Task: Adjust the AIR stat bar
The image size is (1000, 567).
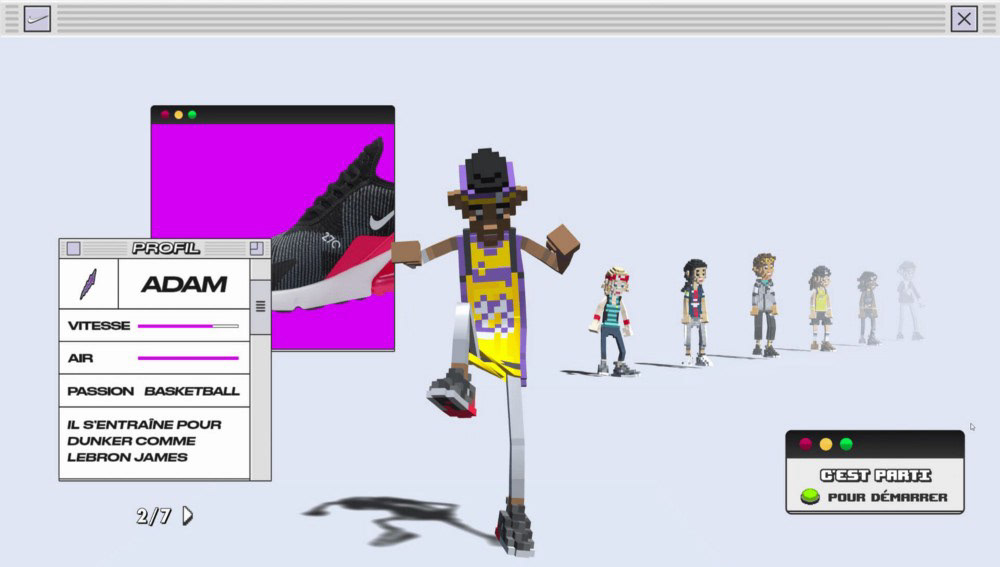Action: coord(188,358)
